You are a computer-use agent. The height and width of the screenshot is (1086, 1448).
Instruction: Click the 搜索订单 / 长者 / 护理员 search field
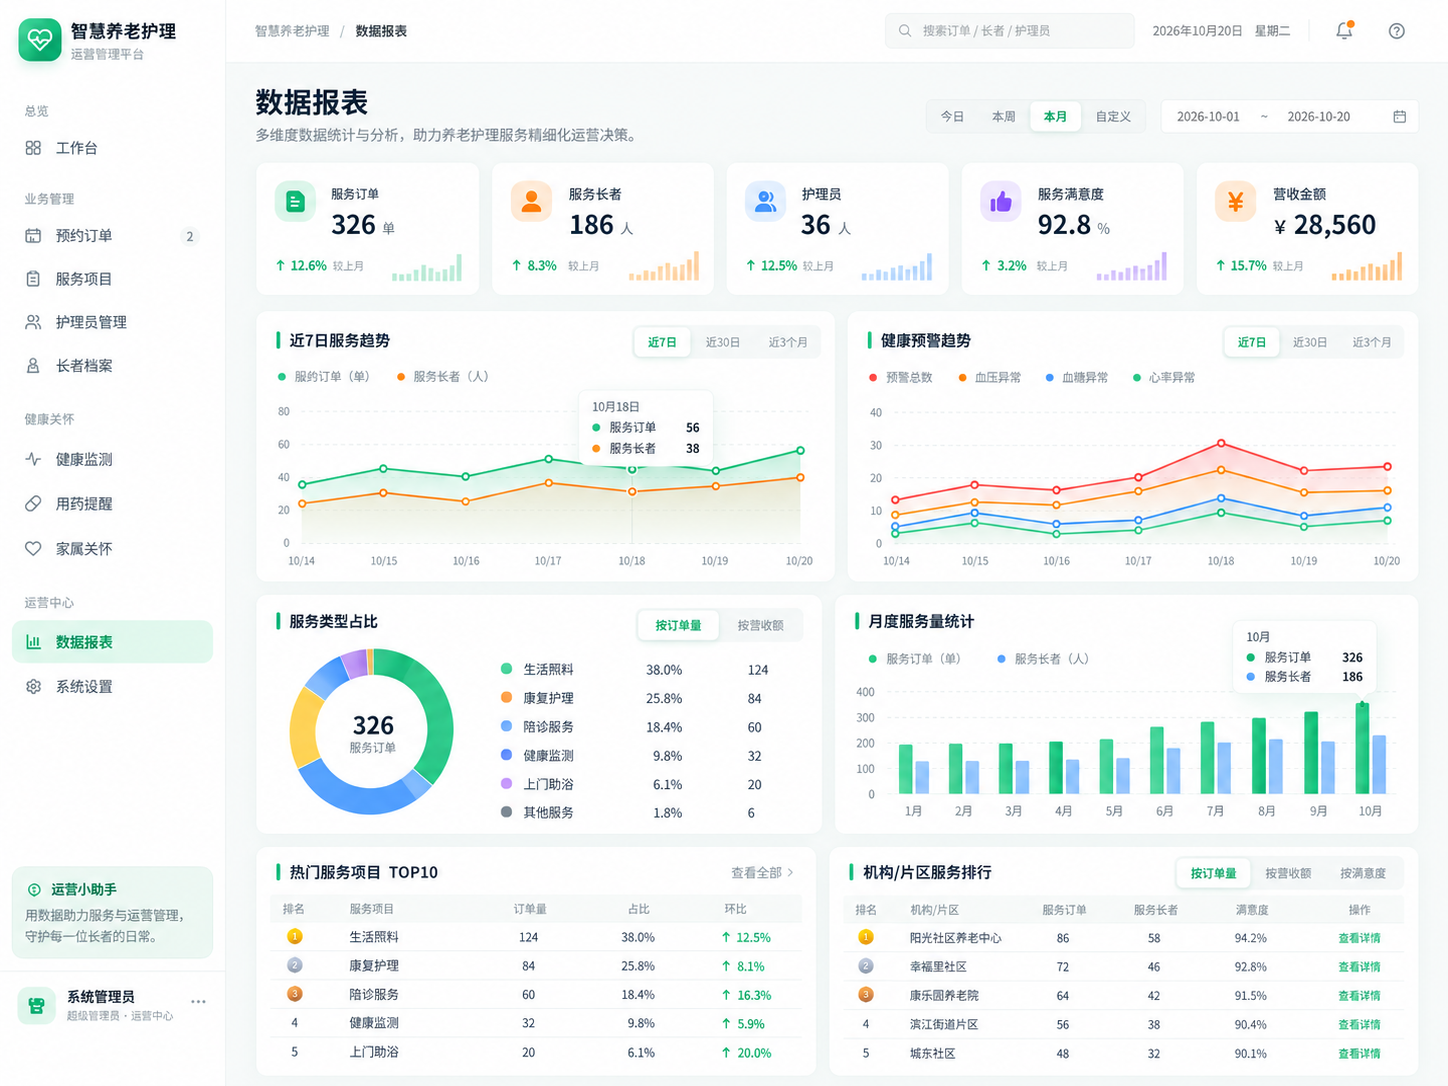(x=1009, y=31)
